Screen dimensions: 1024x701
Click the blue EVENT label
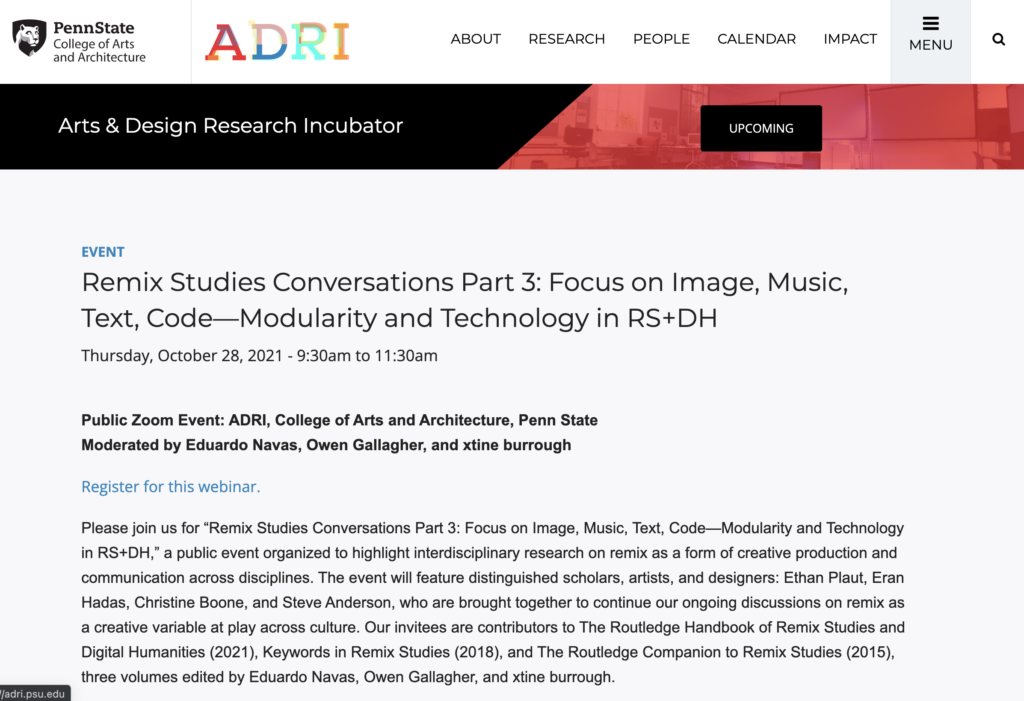(103, 252)
